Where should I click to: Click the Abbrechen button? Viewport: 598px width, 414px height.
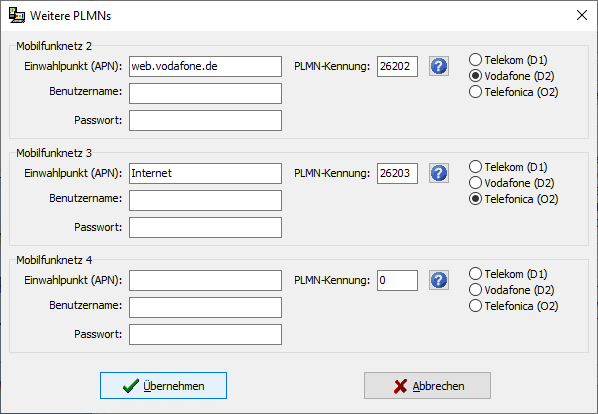coord(427,386)
